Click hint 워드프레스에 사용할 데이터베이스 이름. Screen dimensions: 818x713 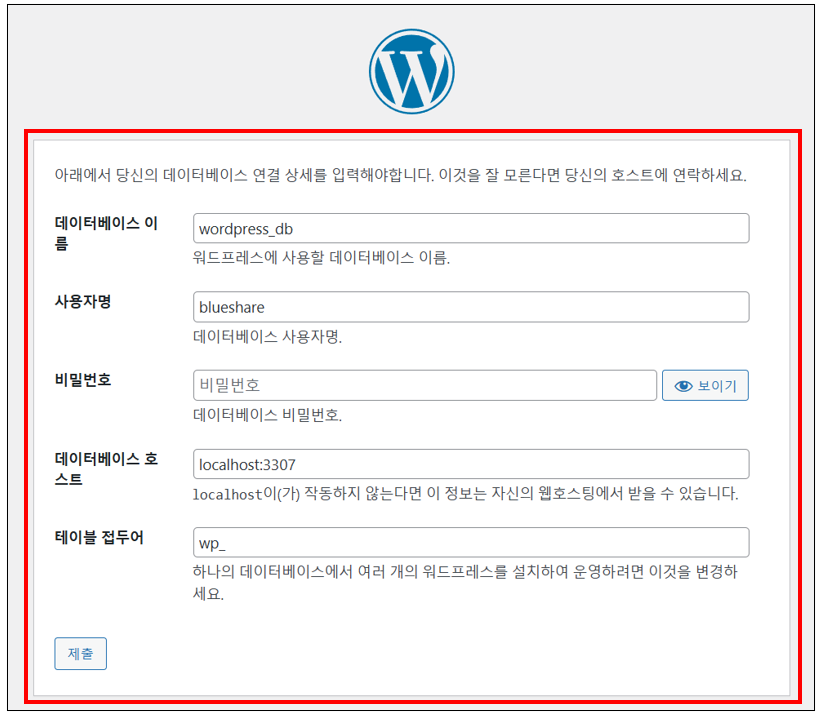321,258
